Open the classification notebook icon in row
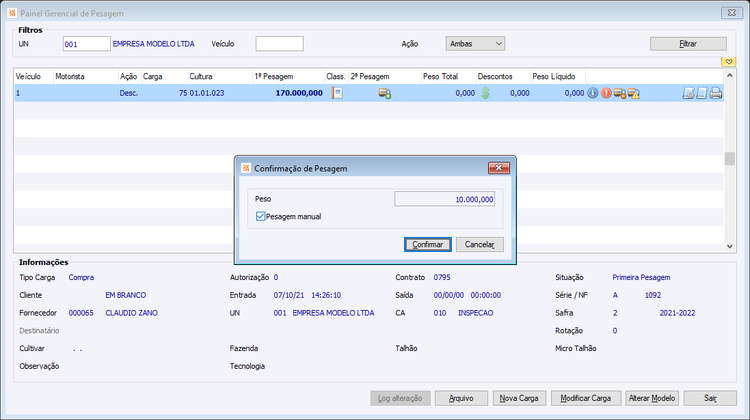Viewport: 750px width, 420px height. [x=337, y=93]
